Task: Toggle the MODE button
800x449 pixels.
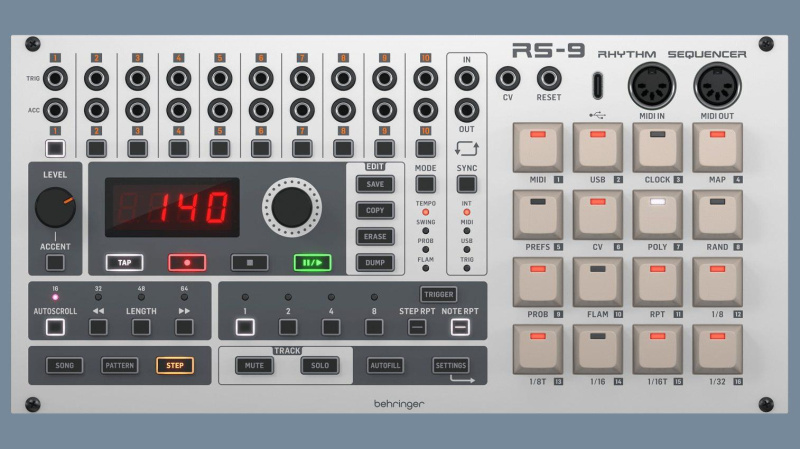Action: (x=425, y=184)
